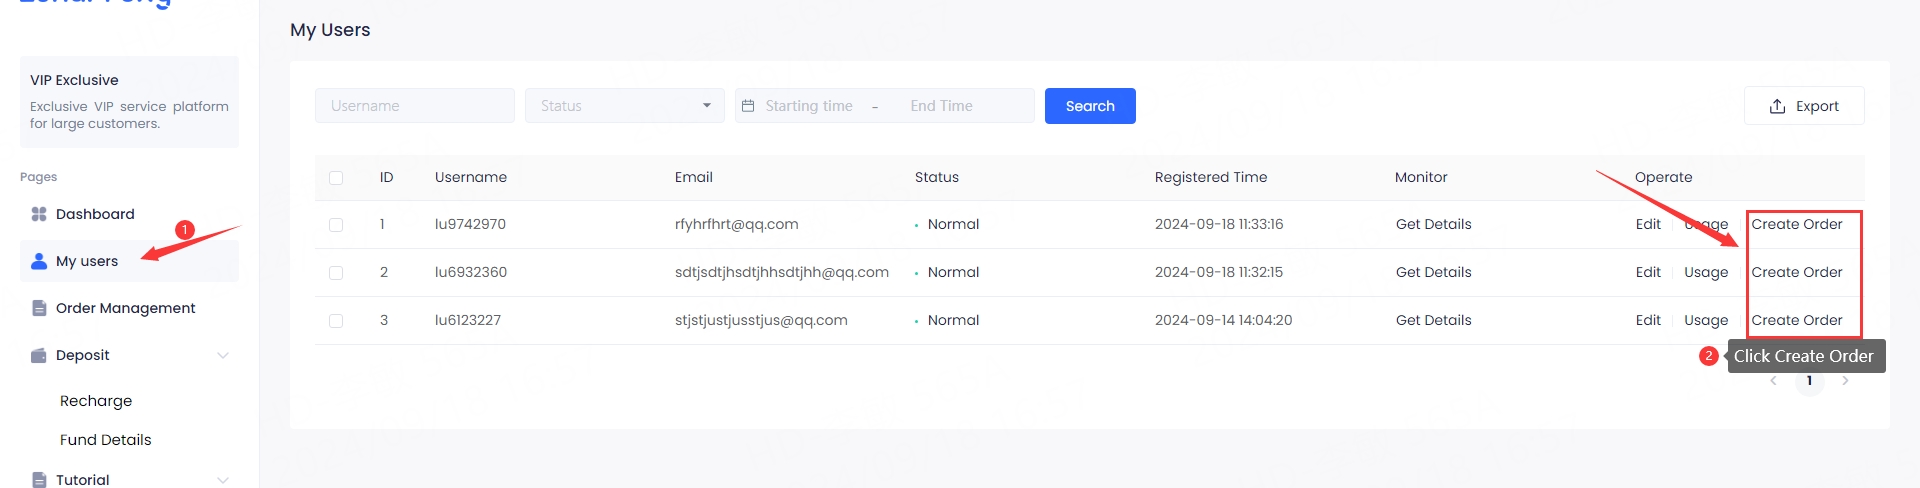Focus the Username search input field
Screen dimensions: 1920x488
414,106
